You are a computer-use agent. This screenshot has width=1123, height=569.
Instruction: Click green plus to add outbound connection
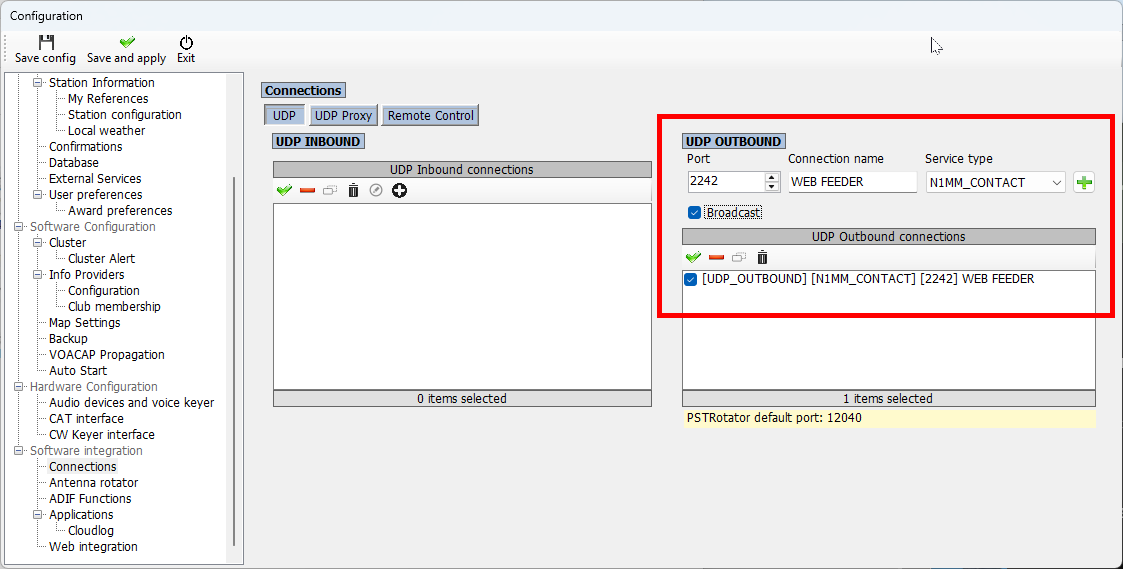click(1084, 182)
